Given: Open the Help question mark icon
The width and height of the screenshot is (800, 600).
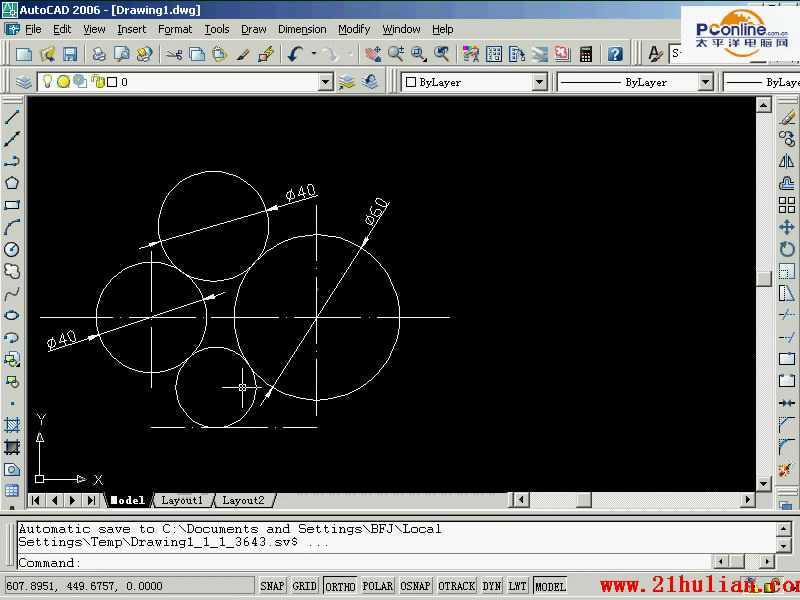Looking at the screenshot, I should click(615, 54).
